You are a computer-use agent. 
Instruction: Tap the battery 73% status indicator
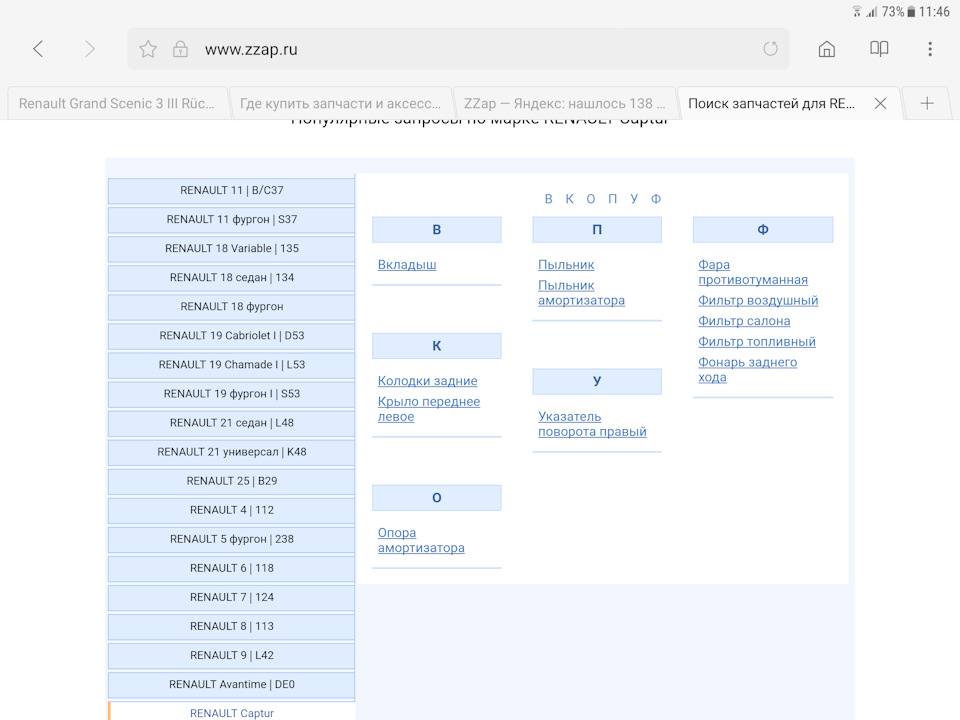click(x=898, y=12)
